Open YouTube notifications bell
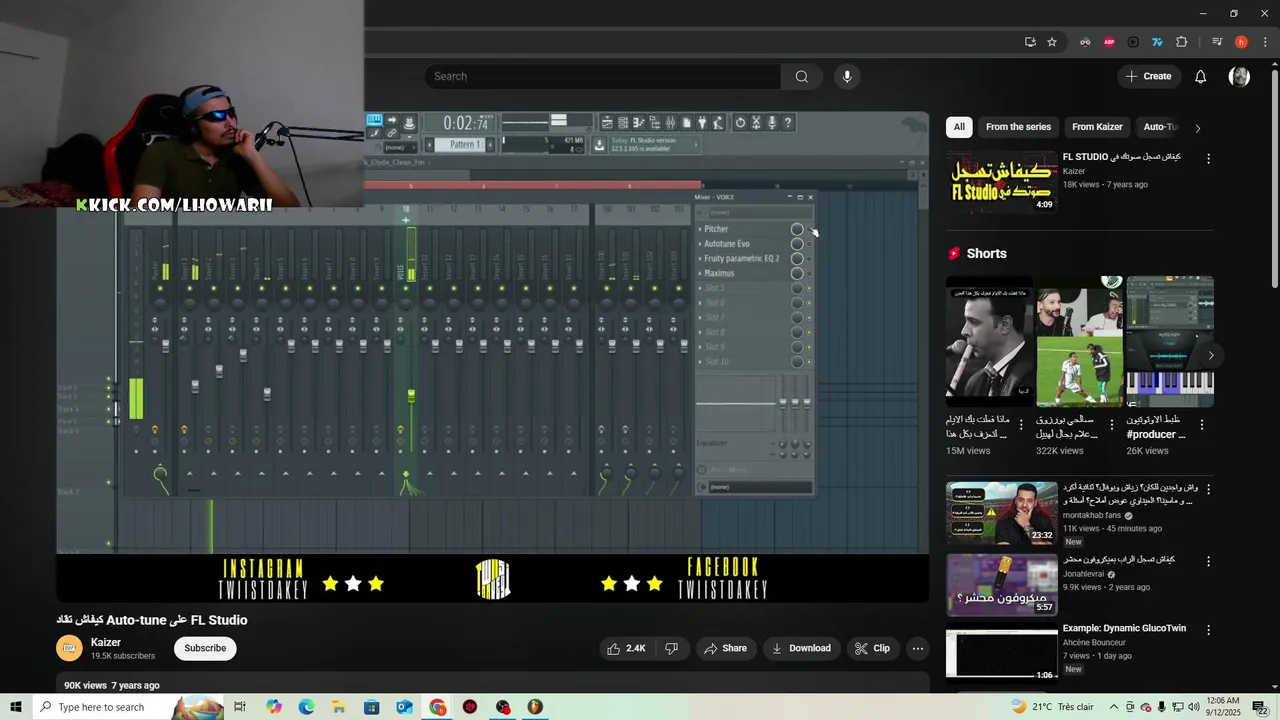The image size is (1280, 720). coord(1201,76)
